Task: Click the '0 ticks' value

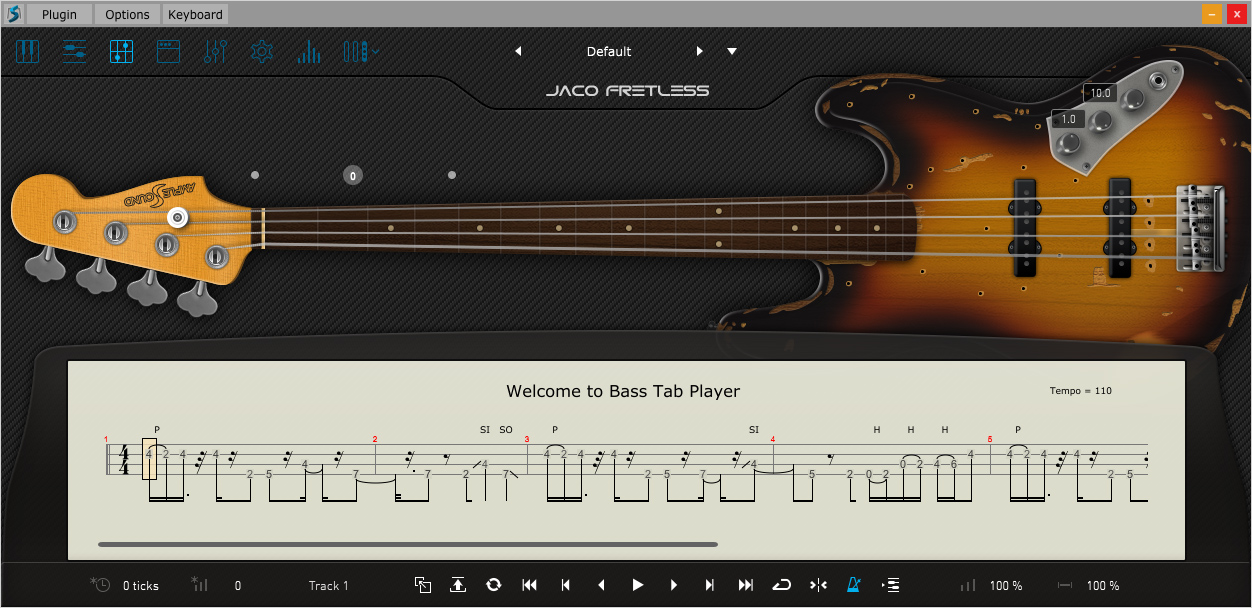Action: (x=141, y=586)
